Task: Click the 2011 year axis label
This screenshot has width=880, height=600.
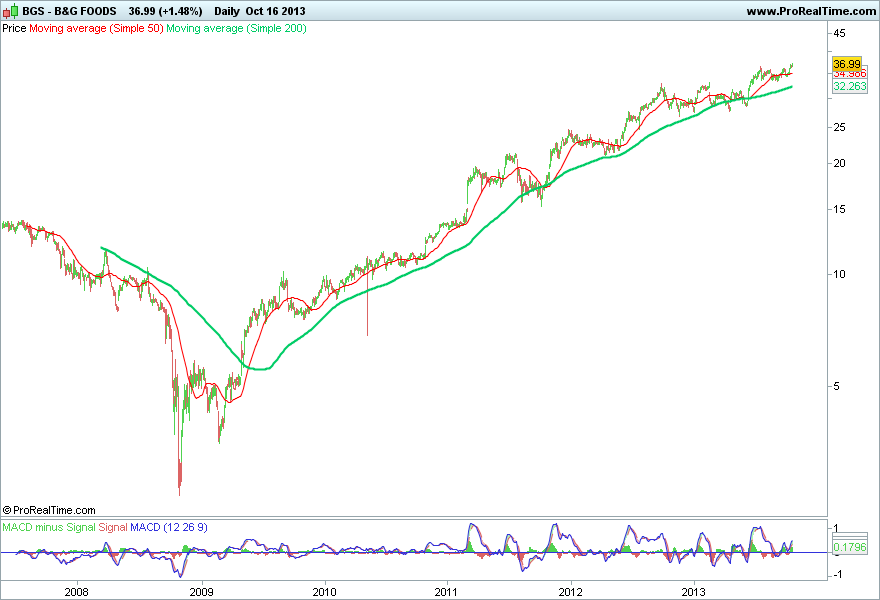Action: (447, 592)
